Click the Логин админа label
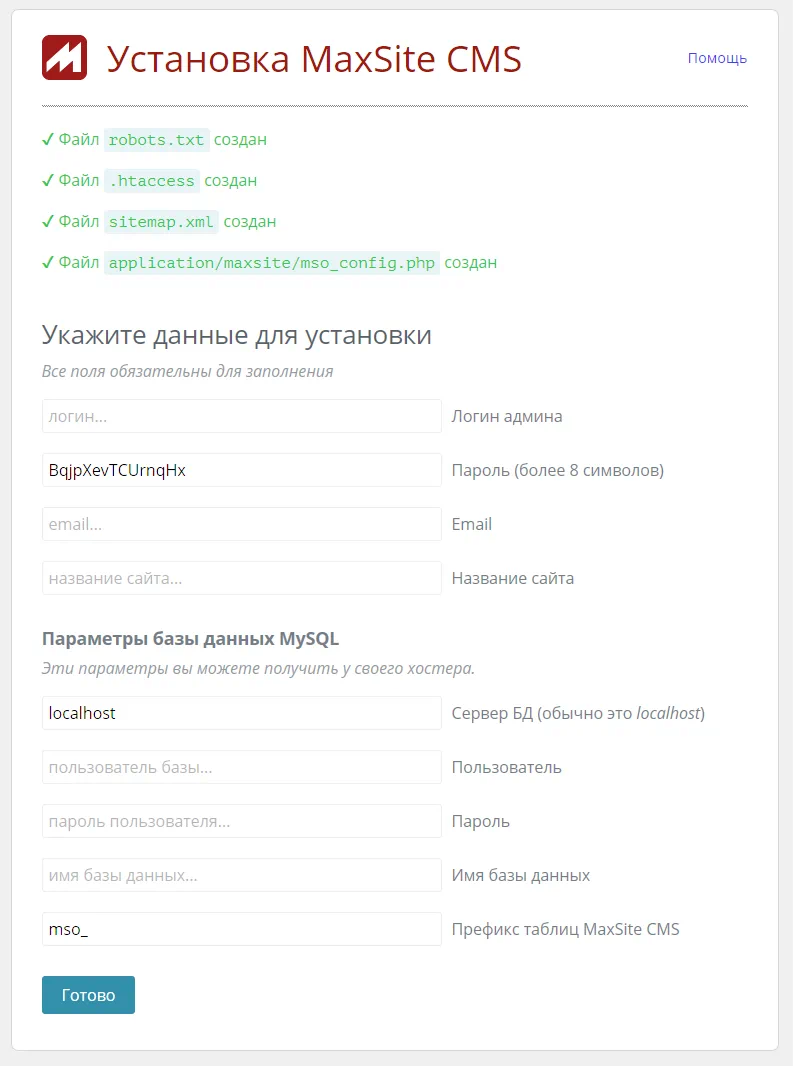Image resolution: width=794 pixels, height=1066 pixels. point(507,416)
